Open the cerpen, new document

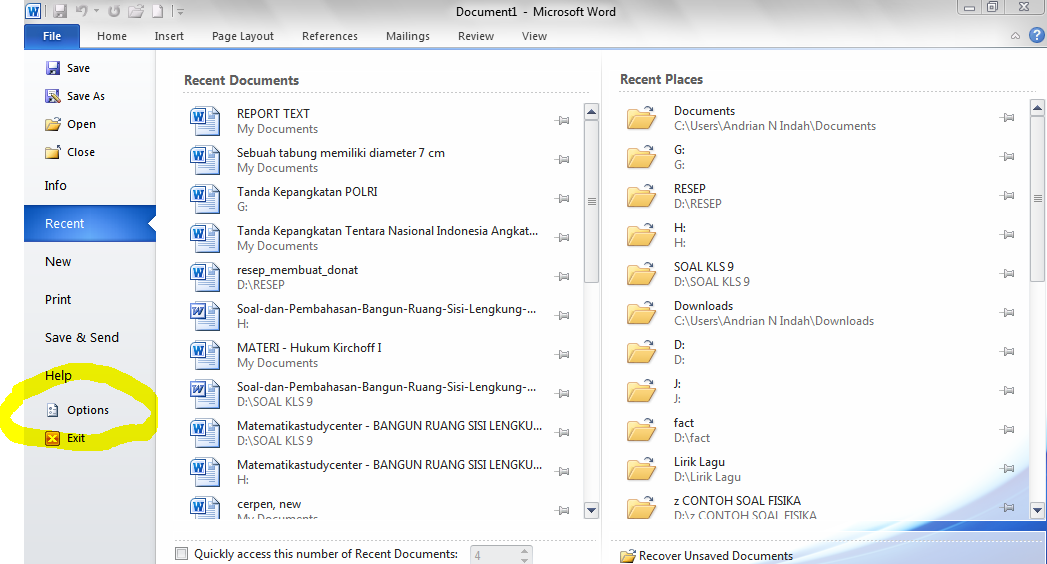(377, 509)
